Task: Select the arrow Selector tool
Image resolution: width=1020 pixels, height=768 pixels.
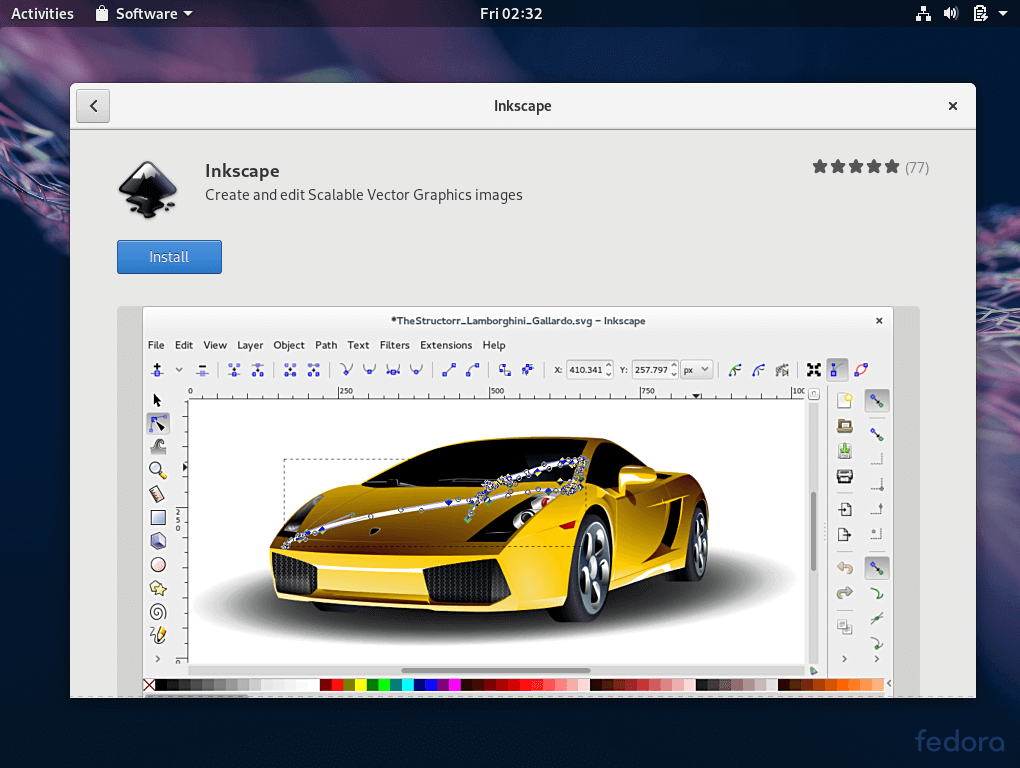Action: pyautogui.click(x=157, y=400)
